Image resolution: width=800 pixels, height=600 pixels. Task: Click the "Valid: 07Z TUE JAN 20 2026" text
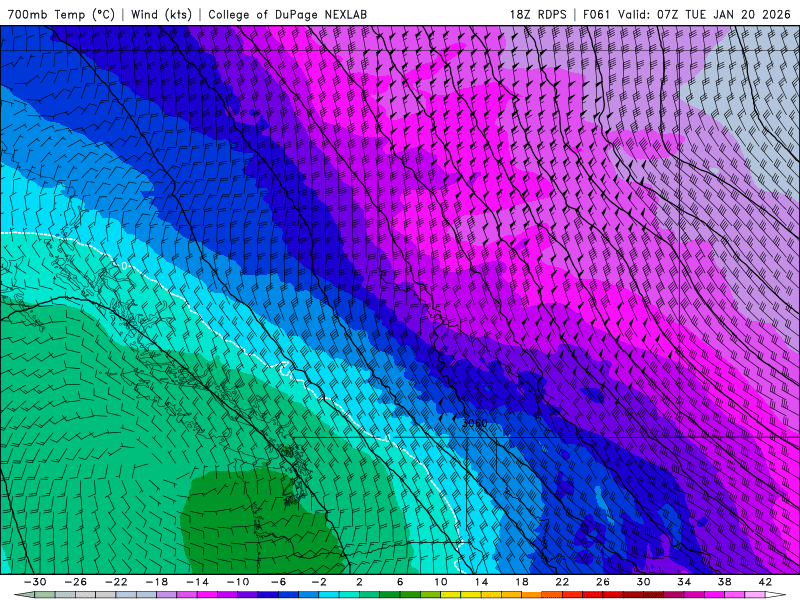704,14
